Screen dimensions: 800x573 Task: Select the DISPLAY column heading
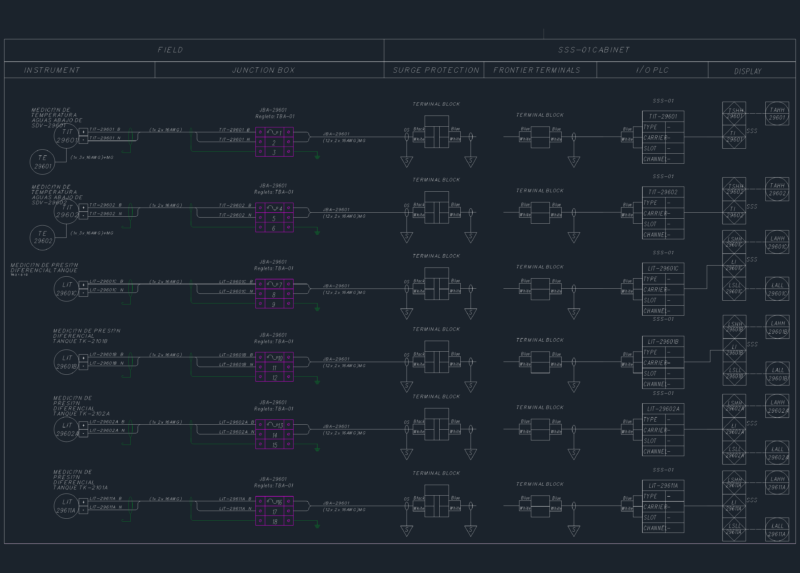click(747, 71)
